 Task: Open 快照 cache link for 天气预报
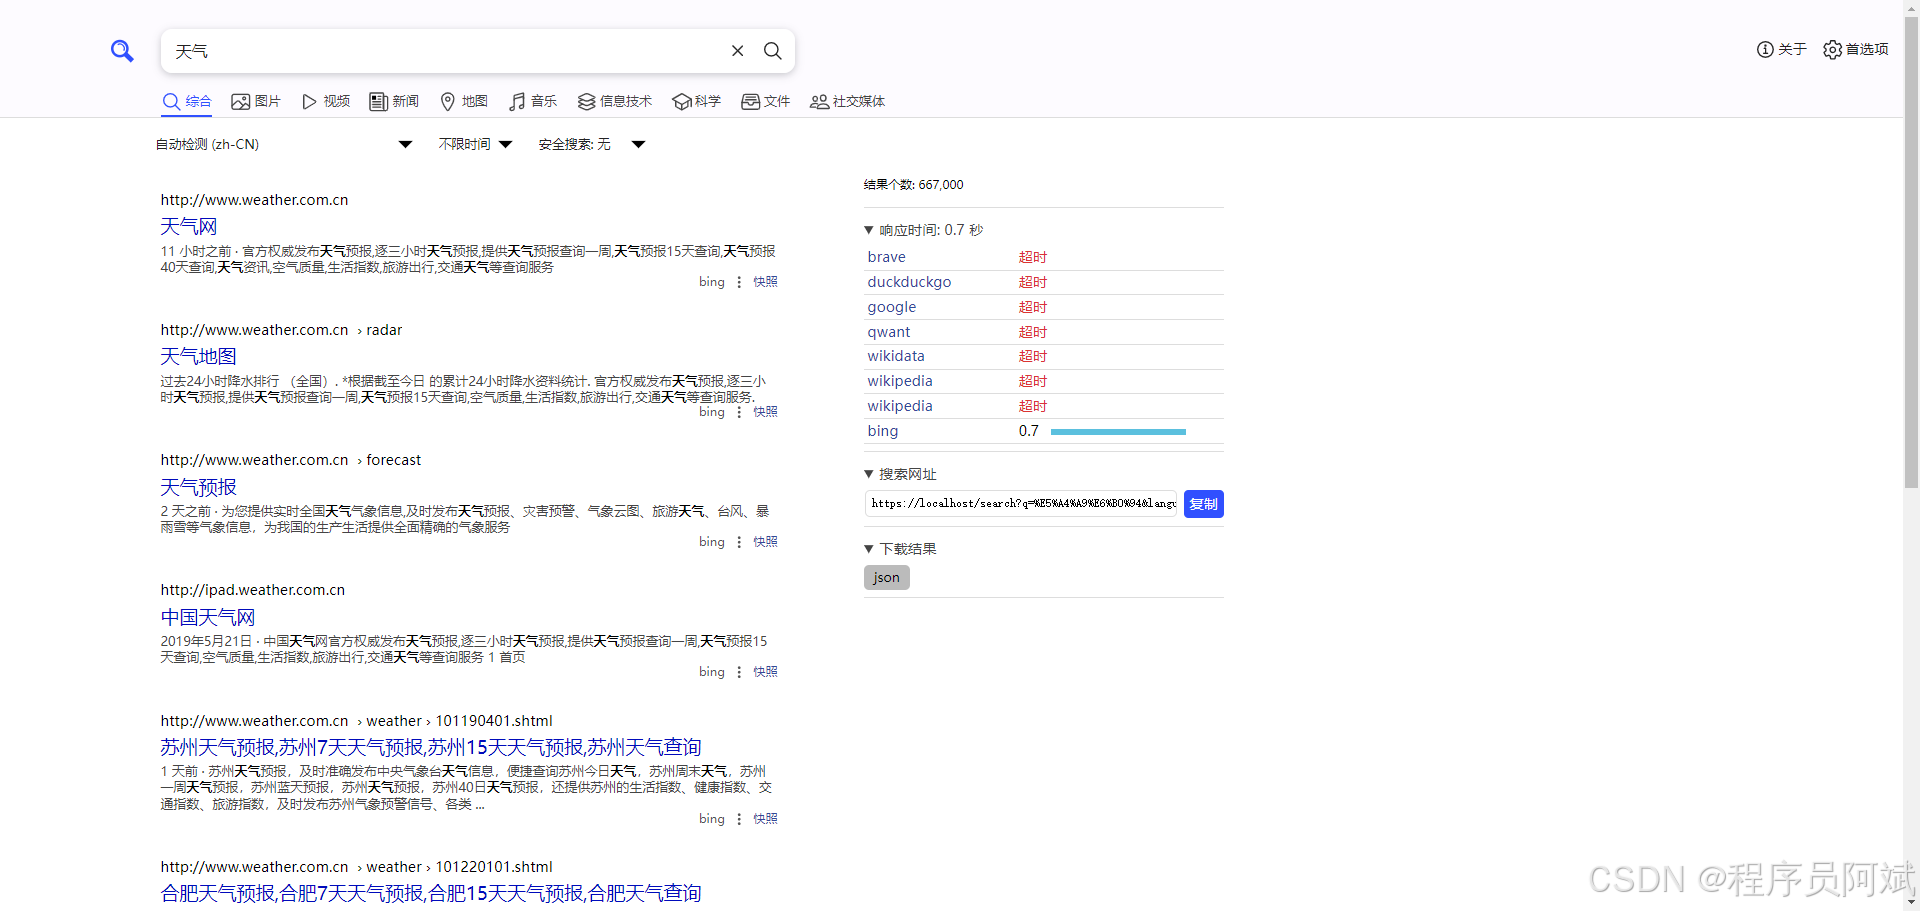[x=765, y=542]
